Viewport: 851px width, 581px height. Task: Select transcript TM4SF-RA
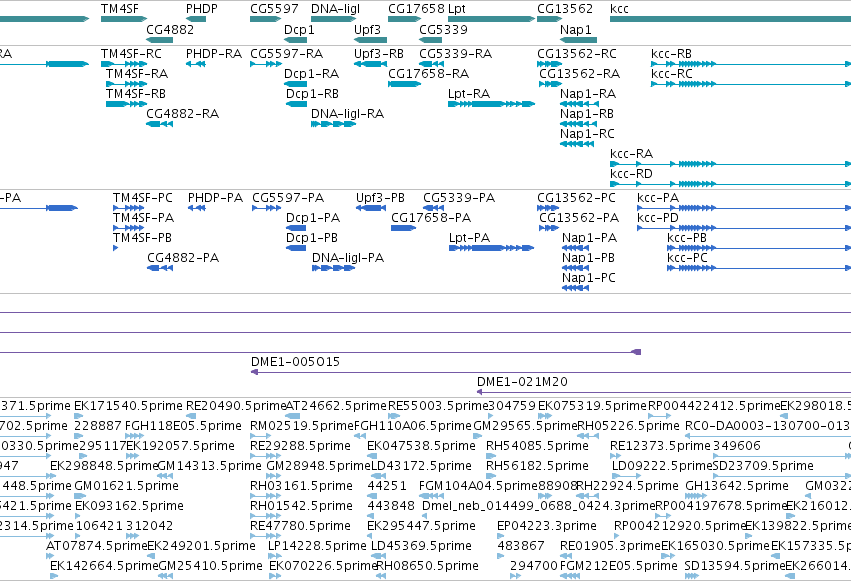126,84
